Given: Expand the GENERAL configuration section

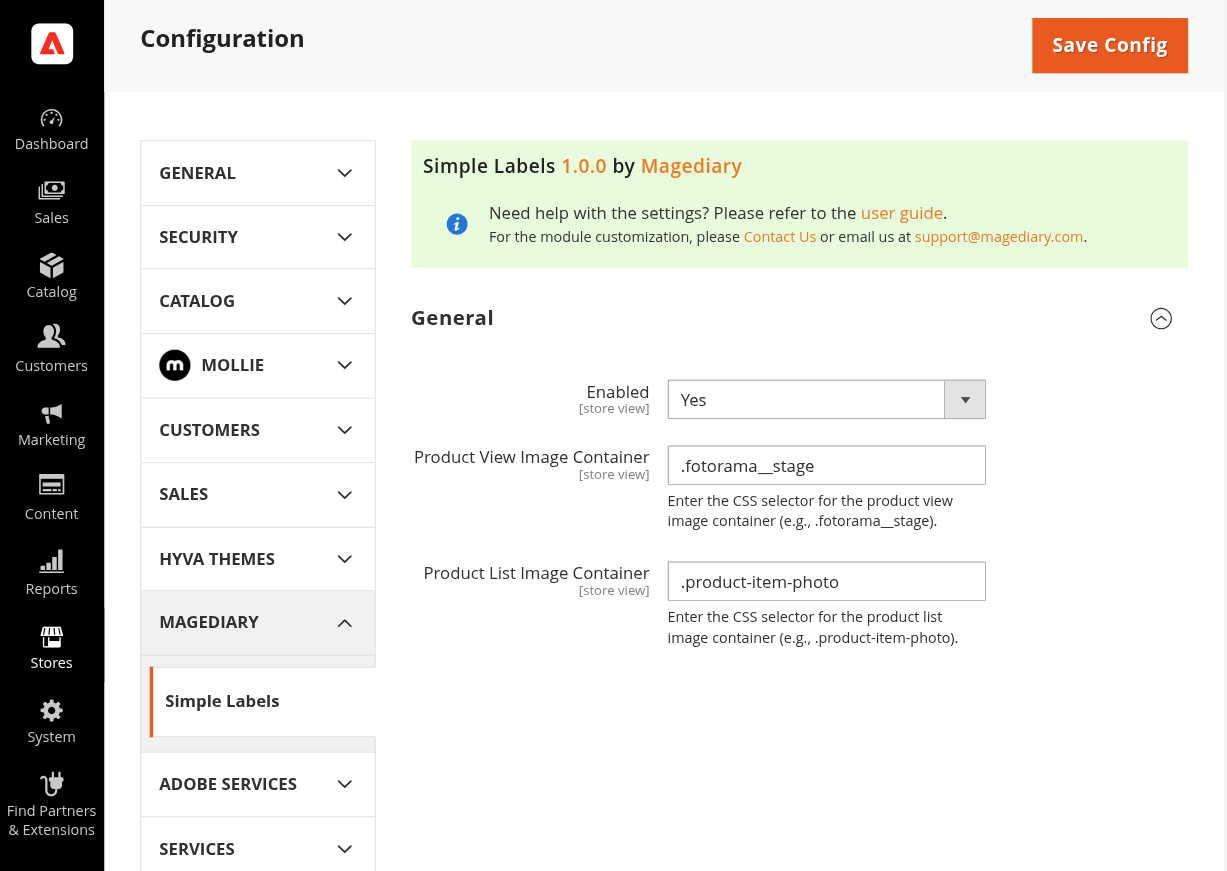Looking at the screenshot, I should tap(257, 172).
